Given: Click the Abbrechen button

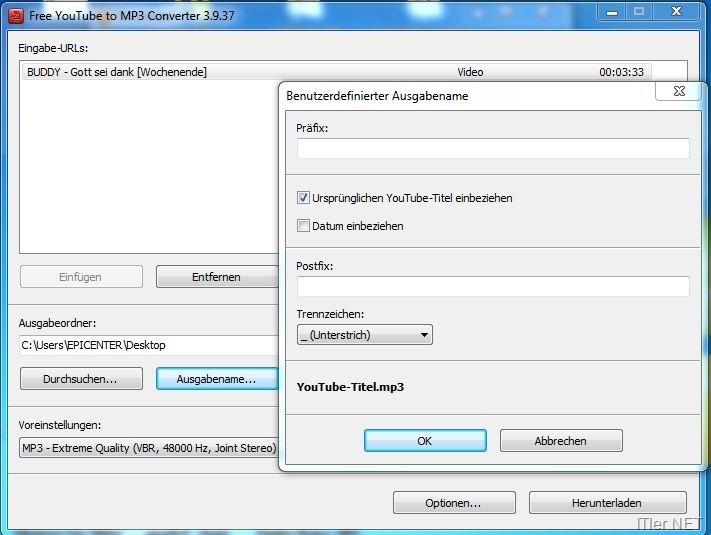Looking at the screenshot, I should pyautogui.click(x=561, y=441).
